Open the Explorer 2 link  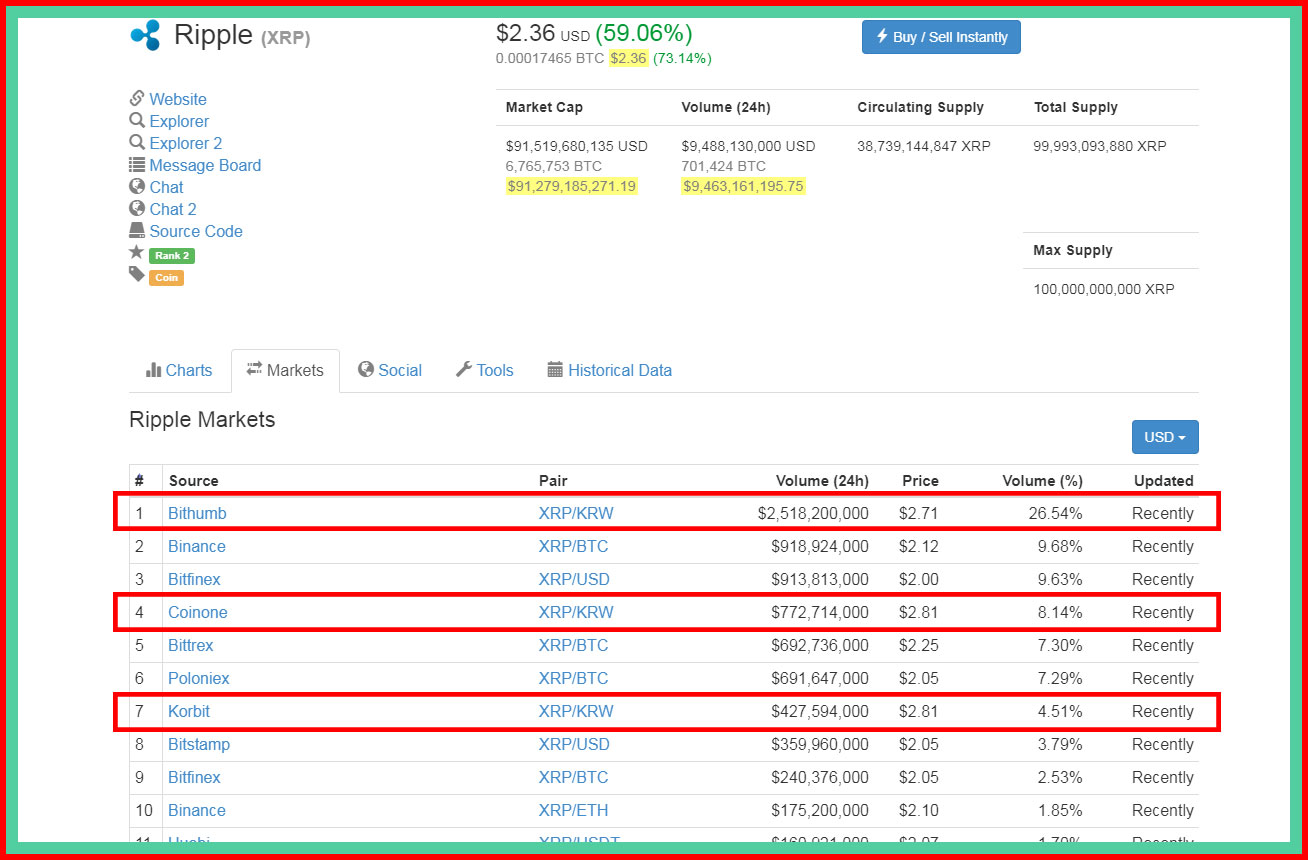click(186, 143)
